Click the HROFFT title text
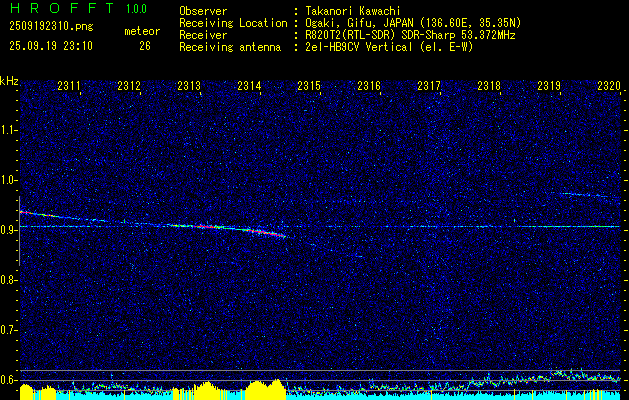Viewport: 629px width, 400px height. [62, 8]
